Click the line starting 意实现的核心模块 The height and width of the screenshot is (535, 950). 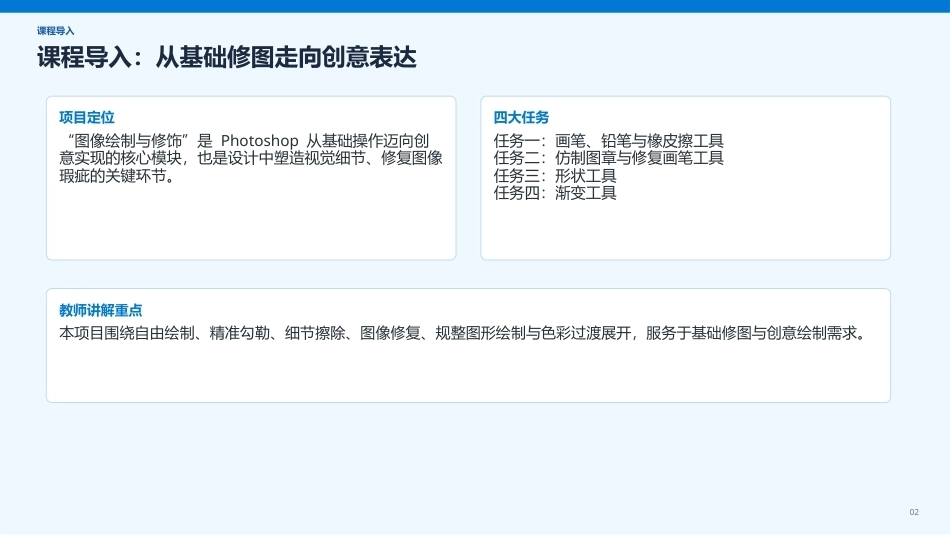coord(251,158)
